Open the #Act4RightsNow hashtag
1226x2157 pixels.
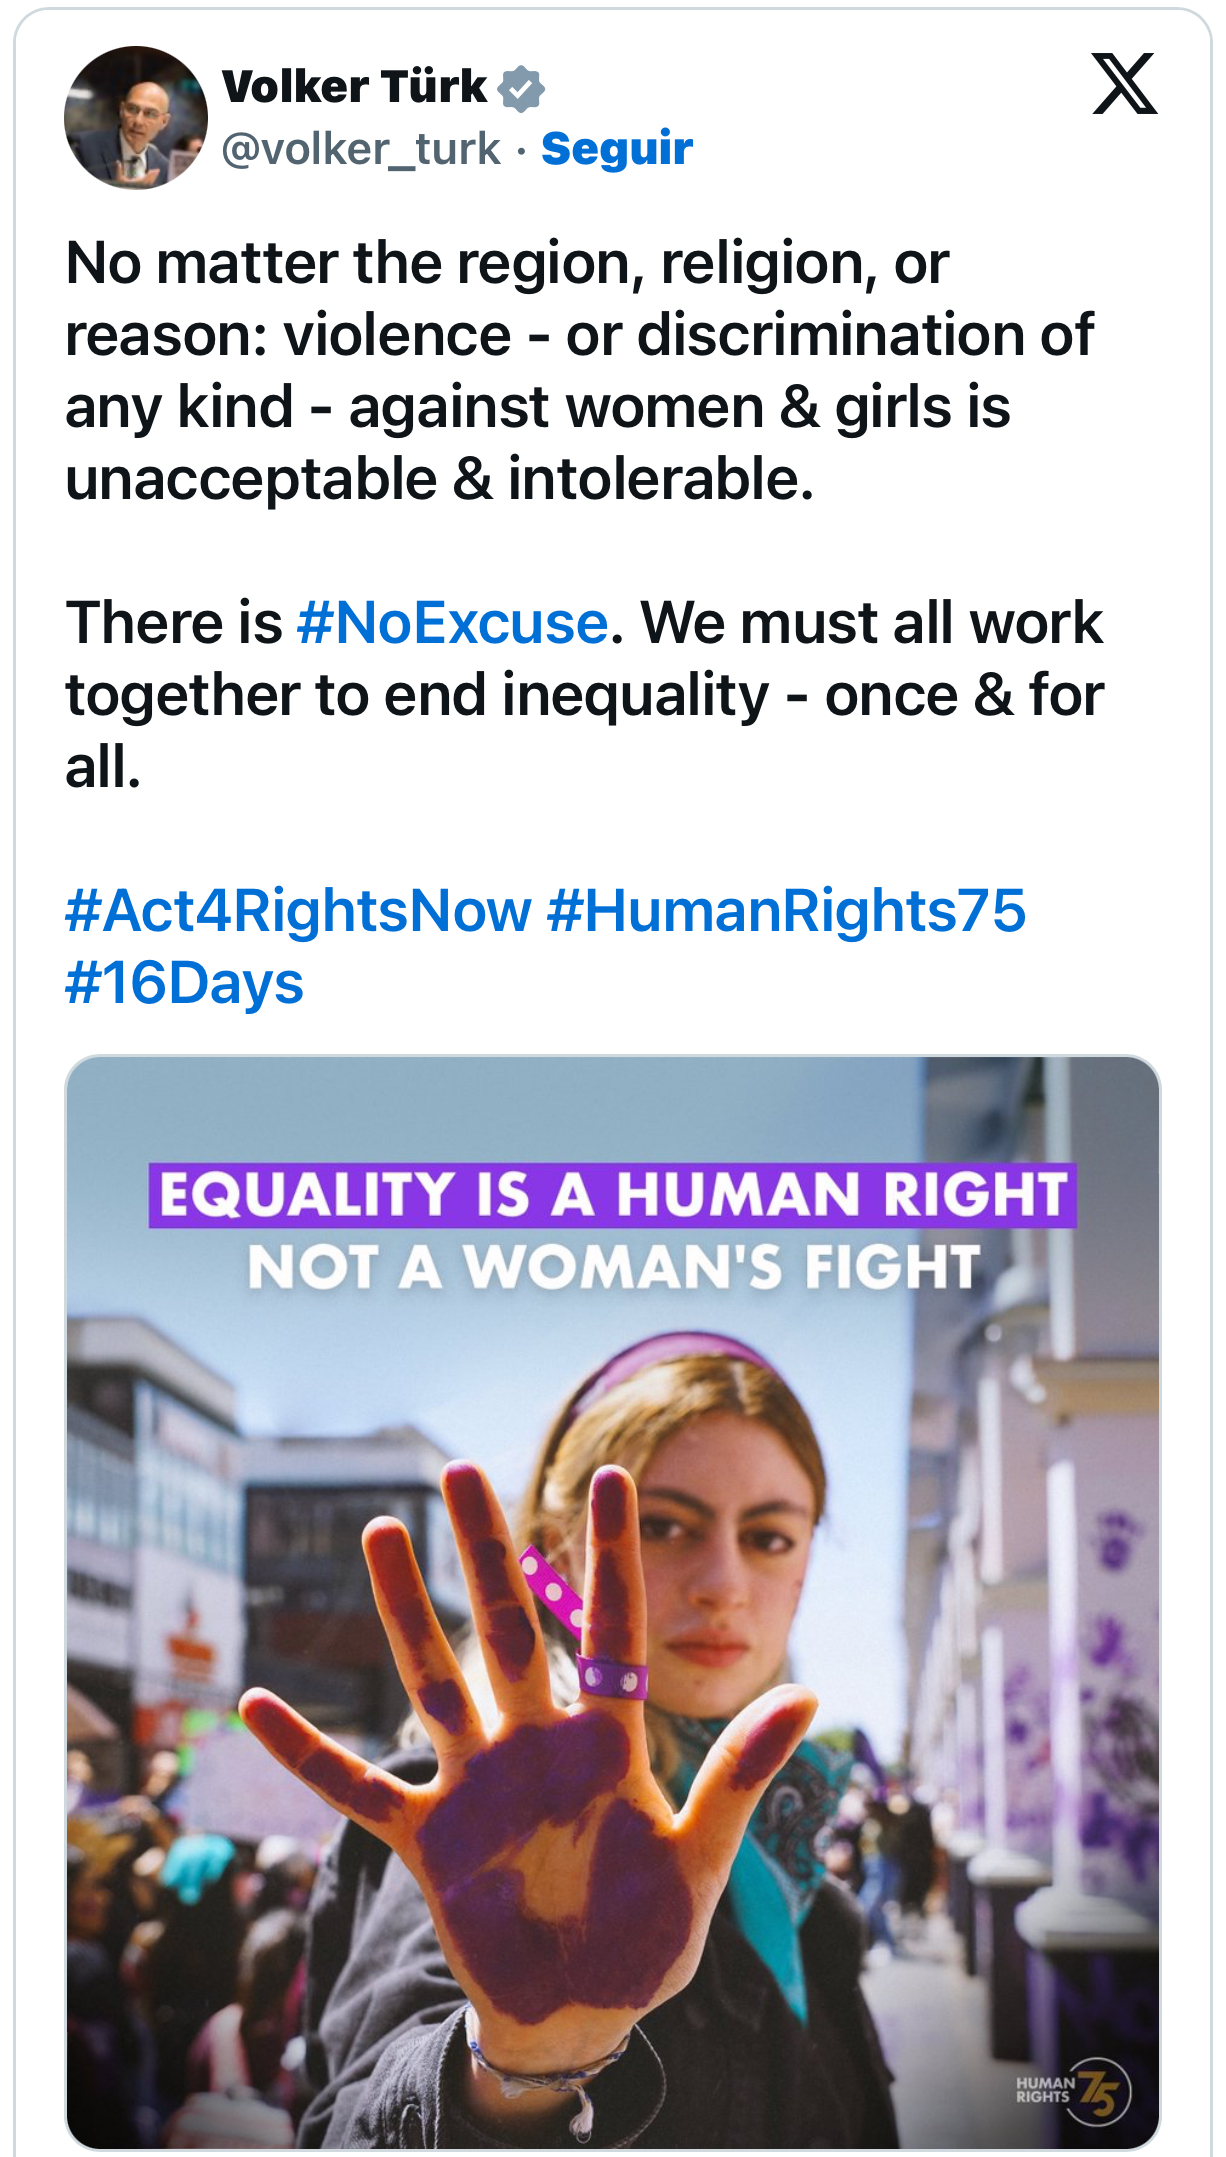298,911
